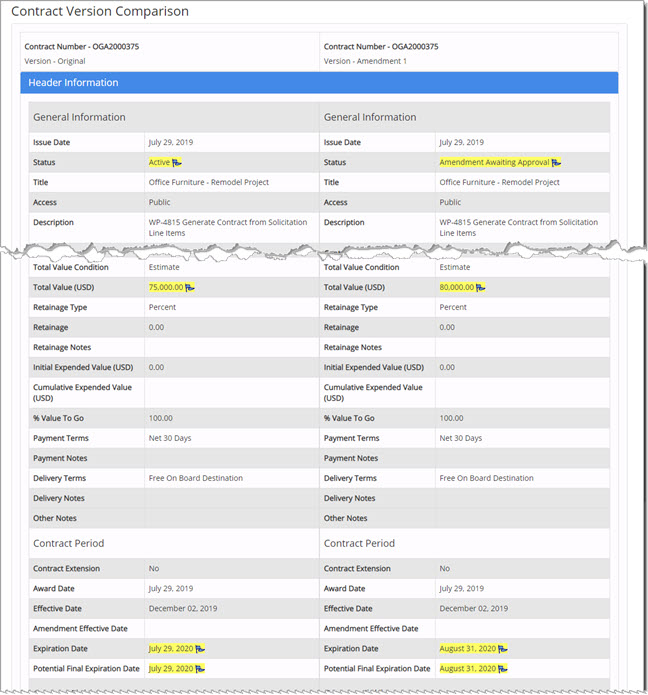Select the Header Information section bar

click(x=319, y=83)
